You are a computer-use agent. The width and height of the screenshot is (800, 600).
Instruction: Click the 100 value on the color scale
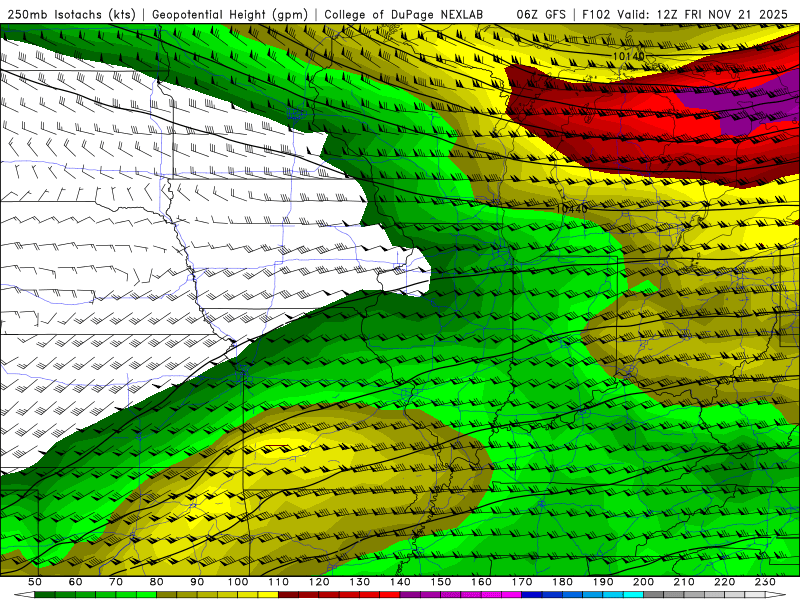(x=238, y=582)
